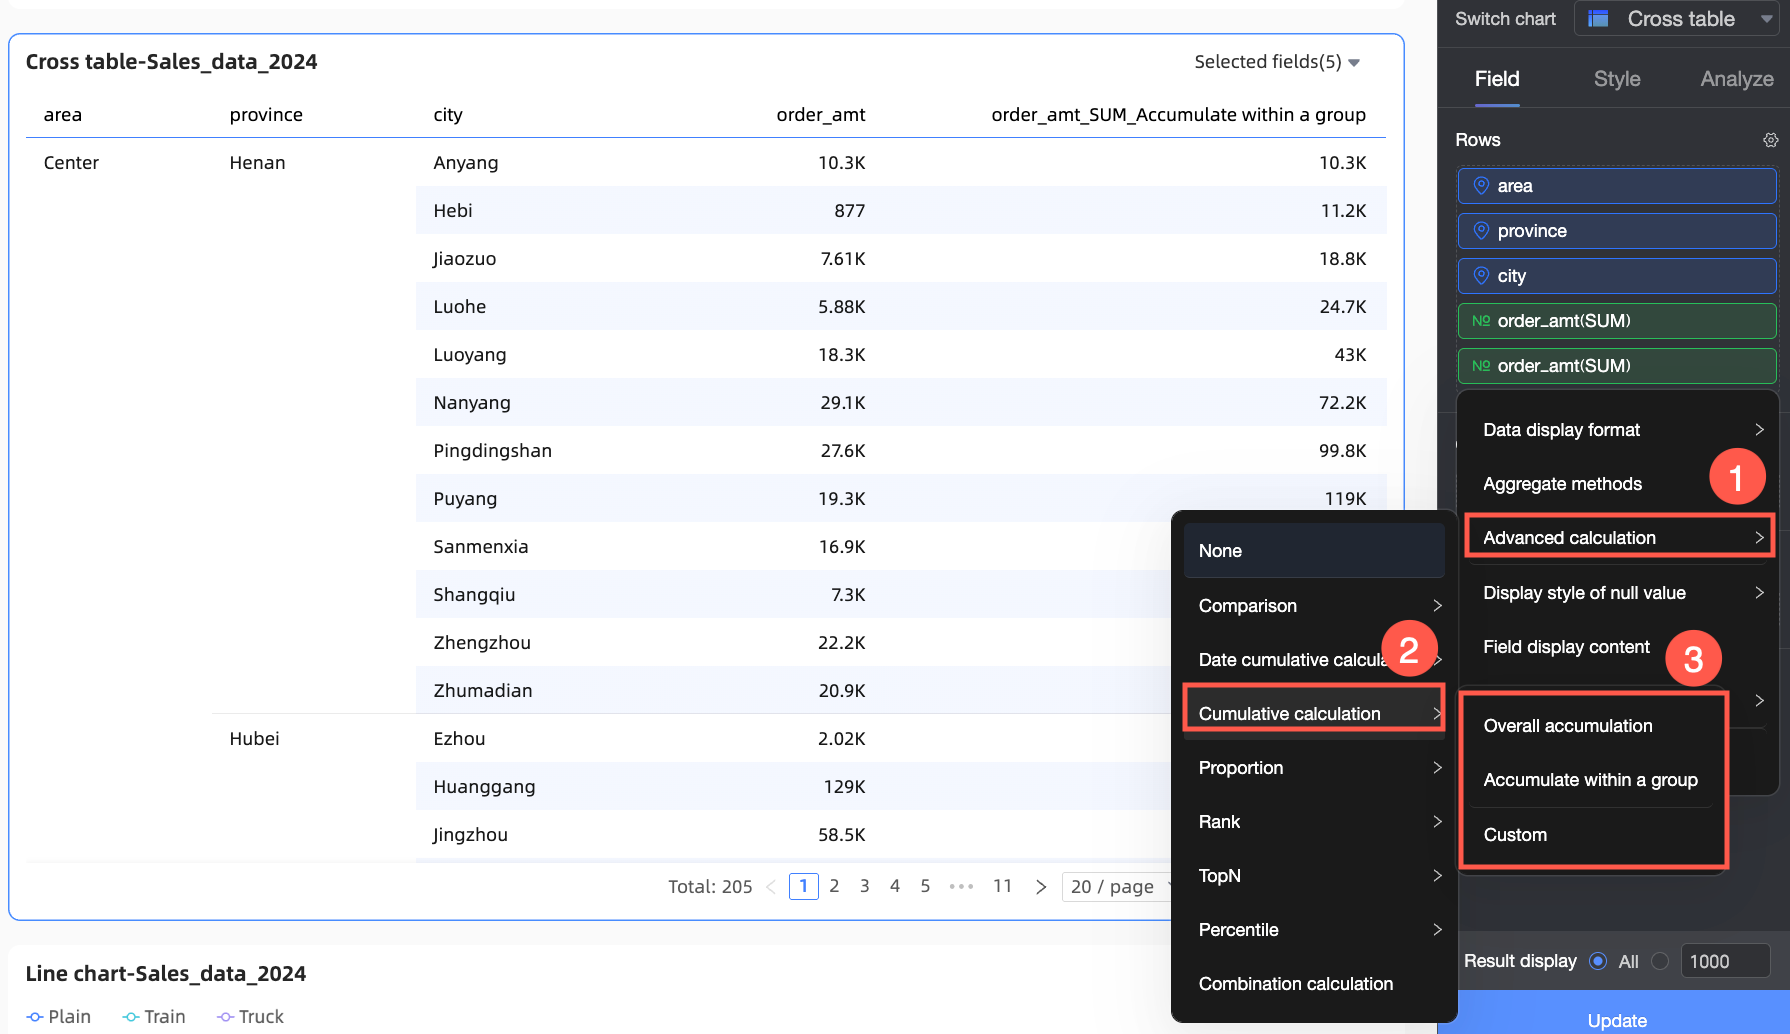Image resolution: width=1790 pixels, height=1034 pixels.
Task: Choose Aggregate methods in the context menu
Action: click(x=1562, y=484)
